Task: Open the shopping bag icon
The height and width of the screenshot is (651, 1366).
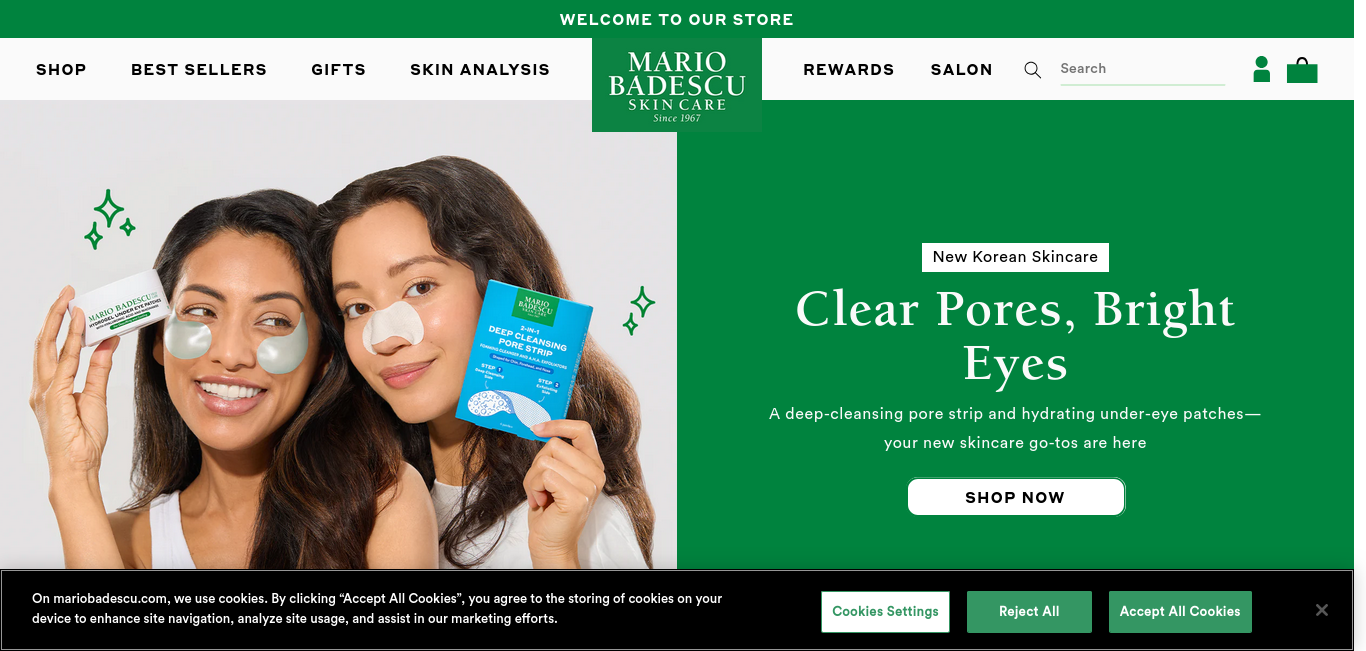Action: pos(1302,70)
